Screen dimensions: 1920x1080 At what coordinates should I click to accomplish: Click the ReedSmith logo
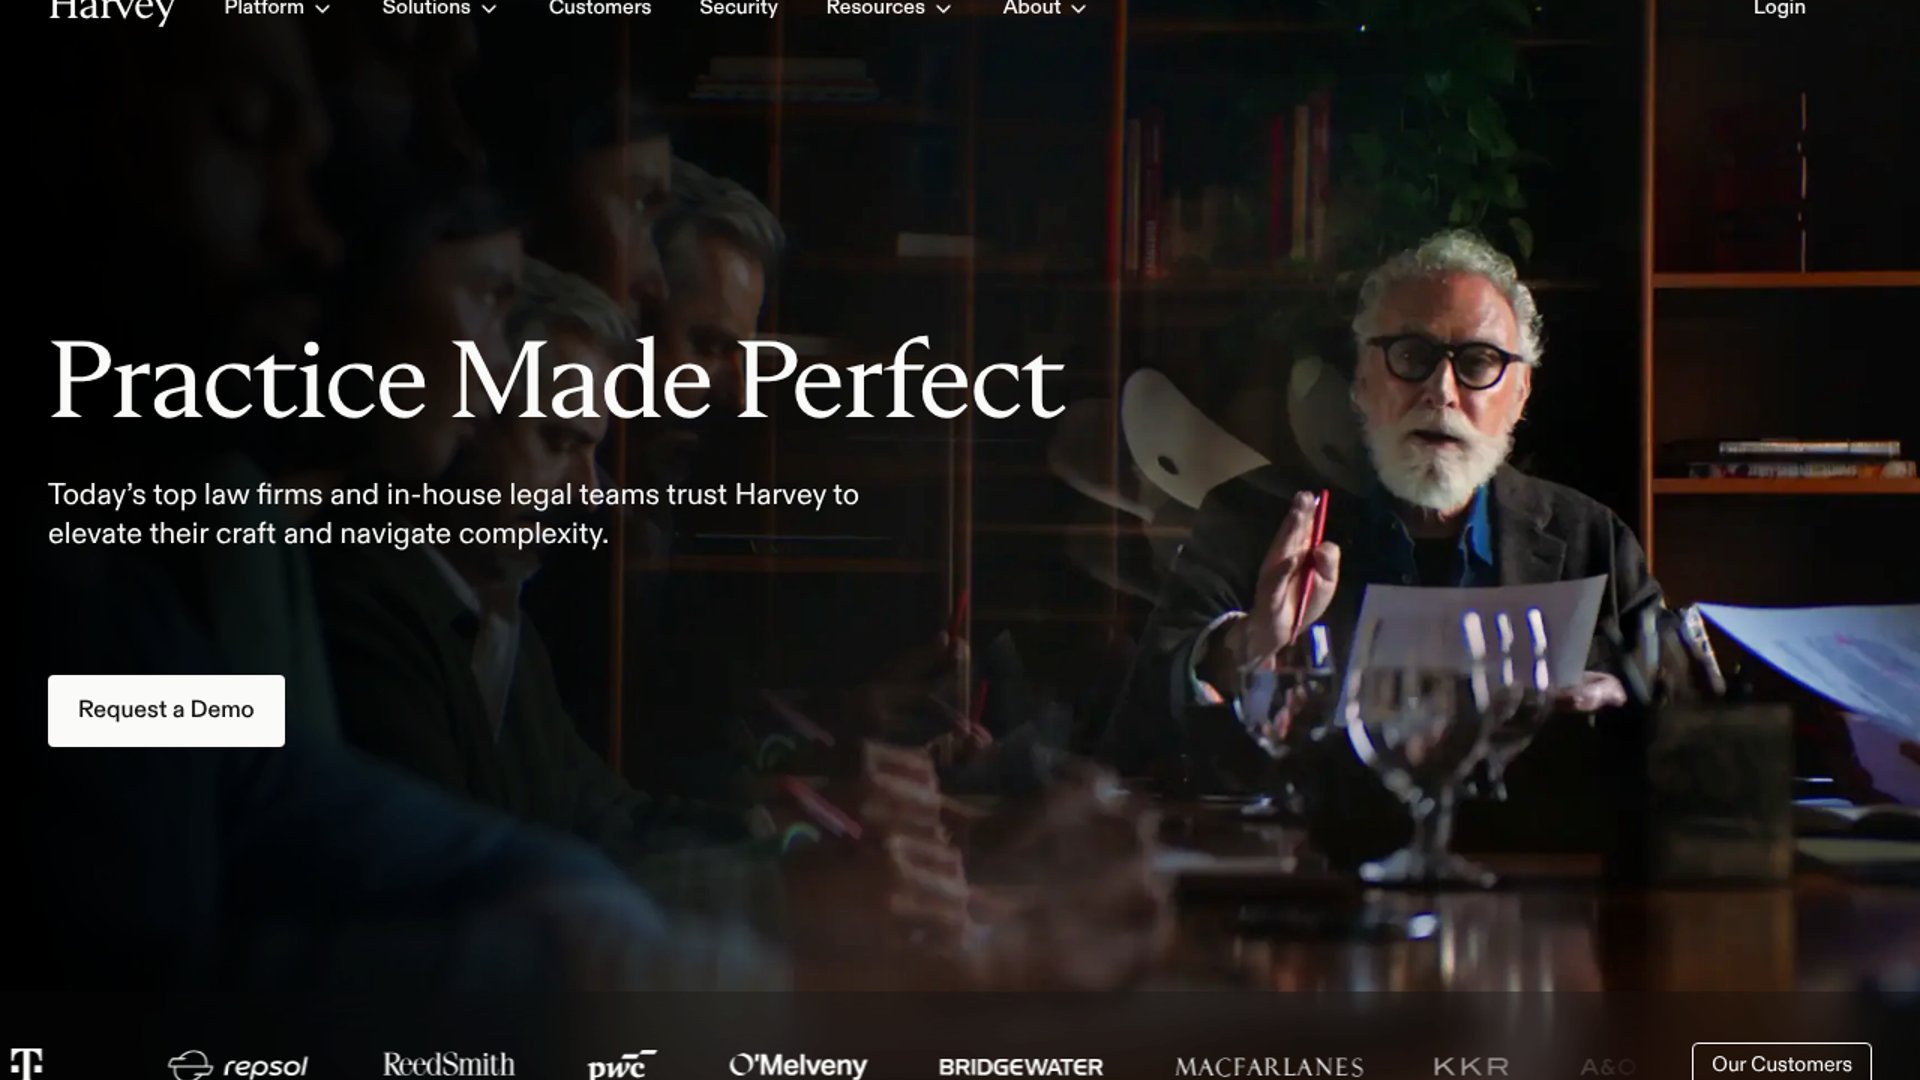coord(449,1065)
